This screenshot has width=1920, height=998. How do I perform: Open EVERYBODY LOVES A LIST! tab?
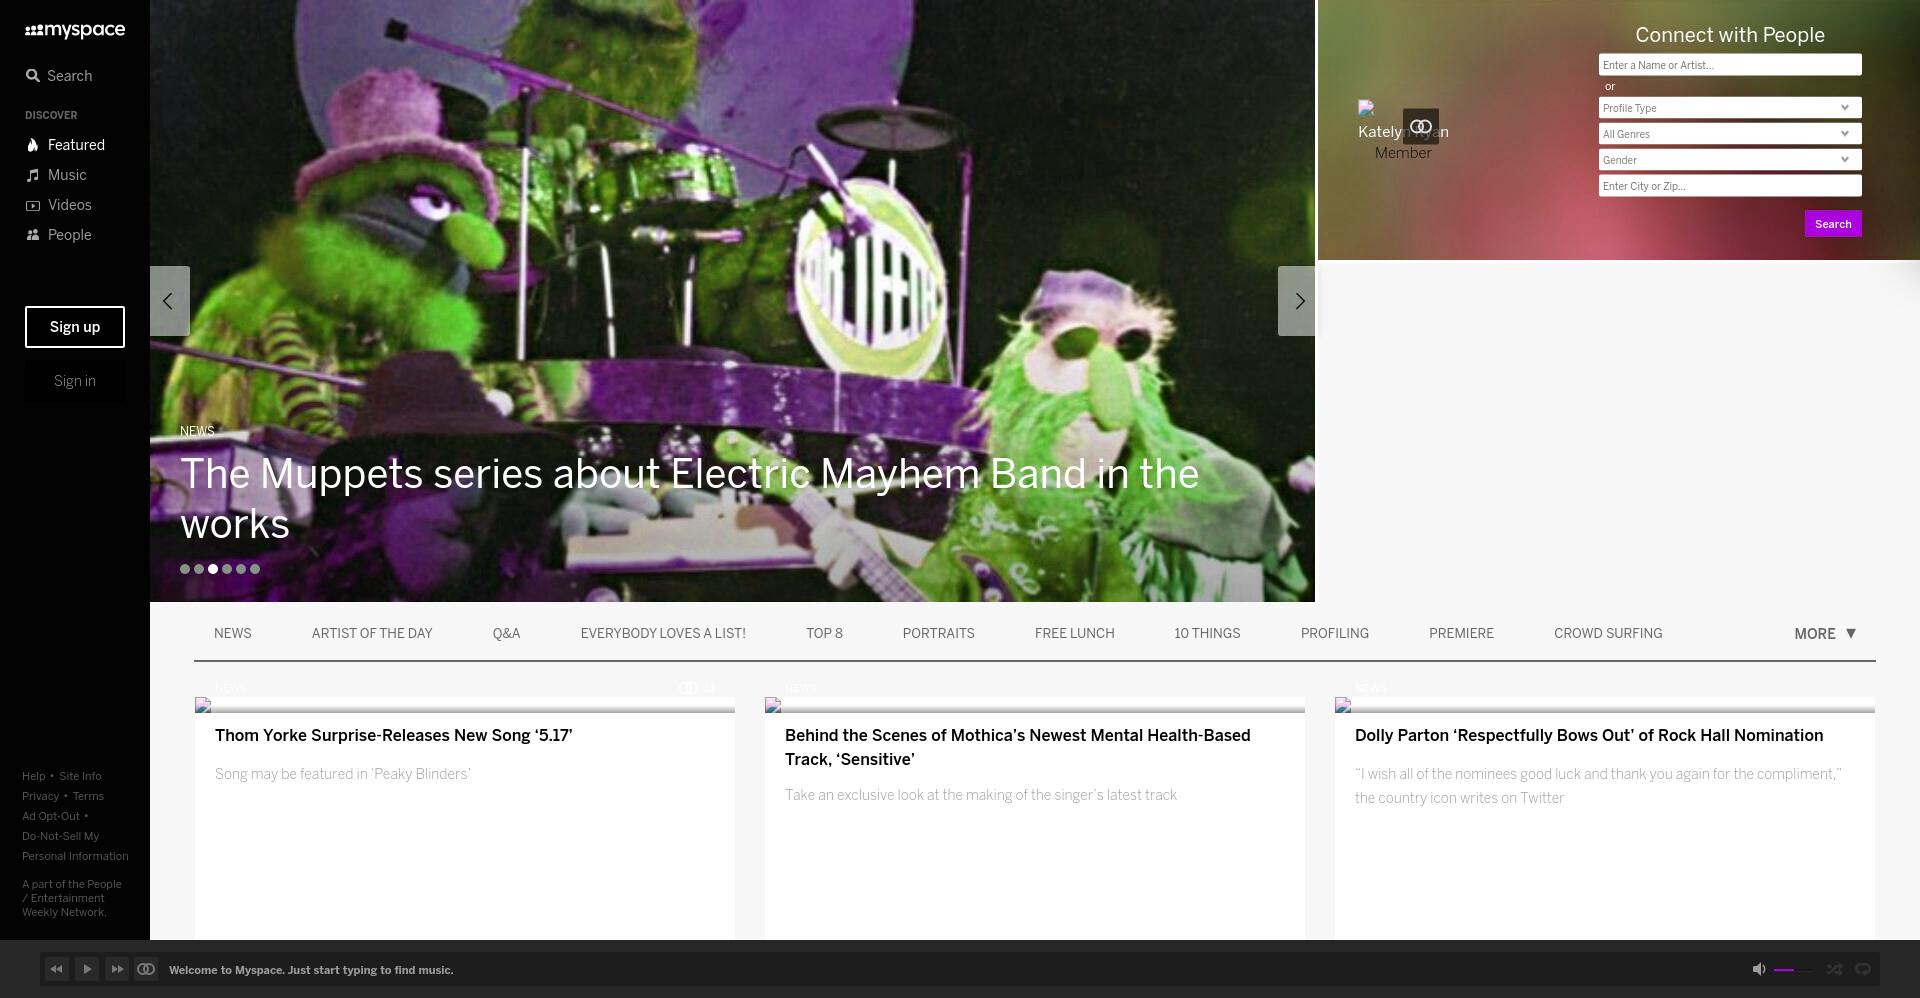pyautogui.click(x=663, y=634)
